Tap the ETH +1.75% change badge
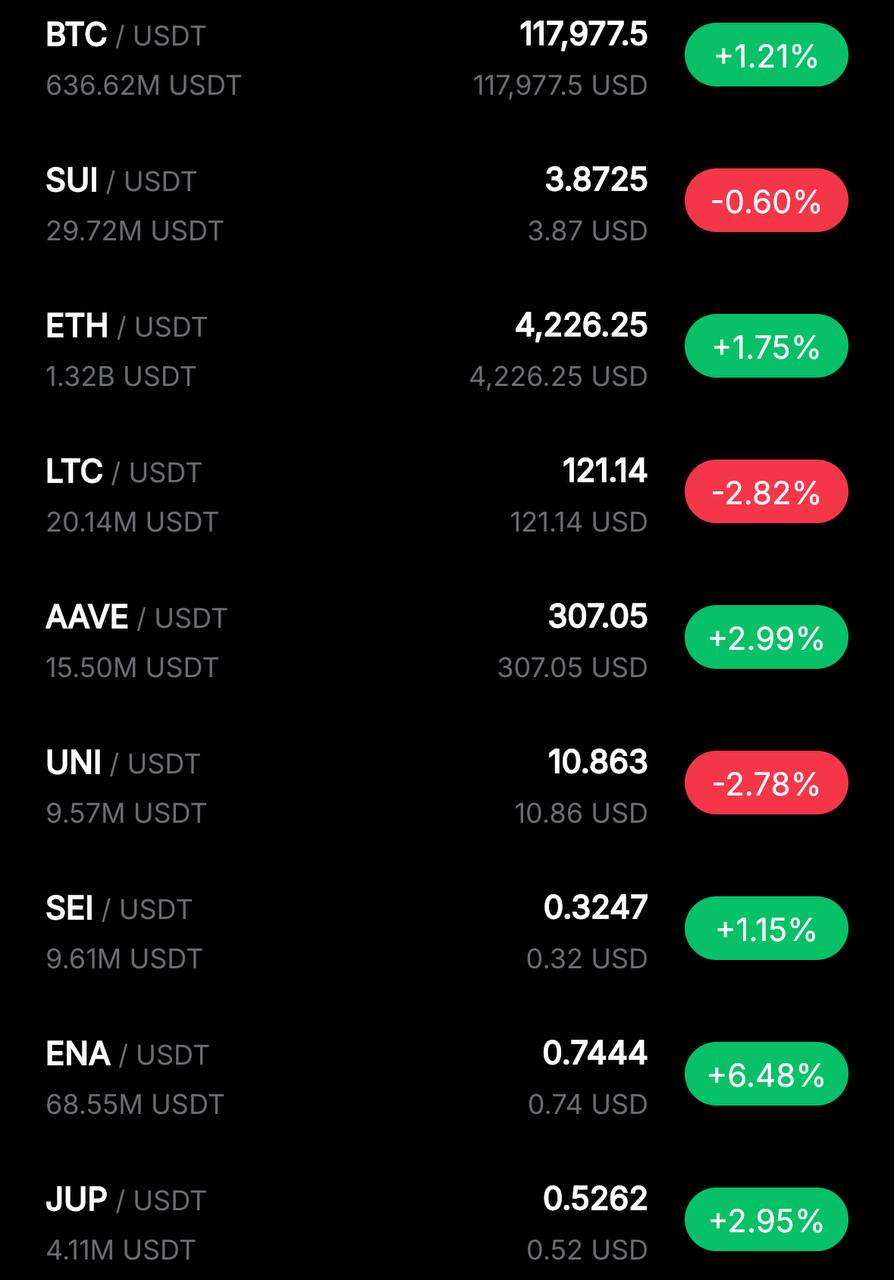894x1280 pixels. click(x=766, y=346)
